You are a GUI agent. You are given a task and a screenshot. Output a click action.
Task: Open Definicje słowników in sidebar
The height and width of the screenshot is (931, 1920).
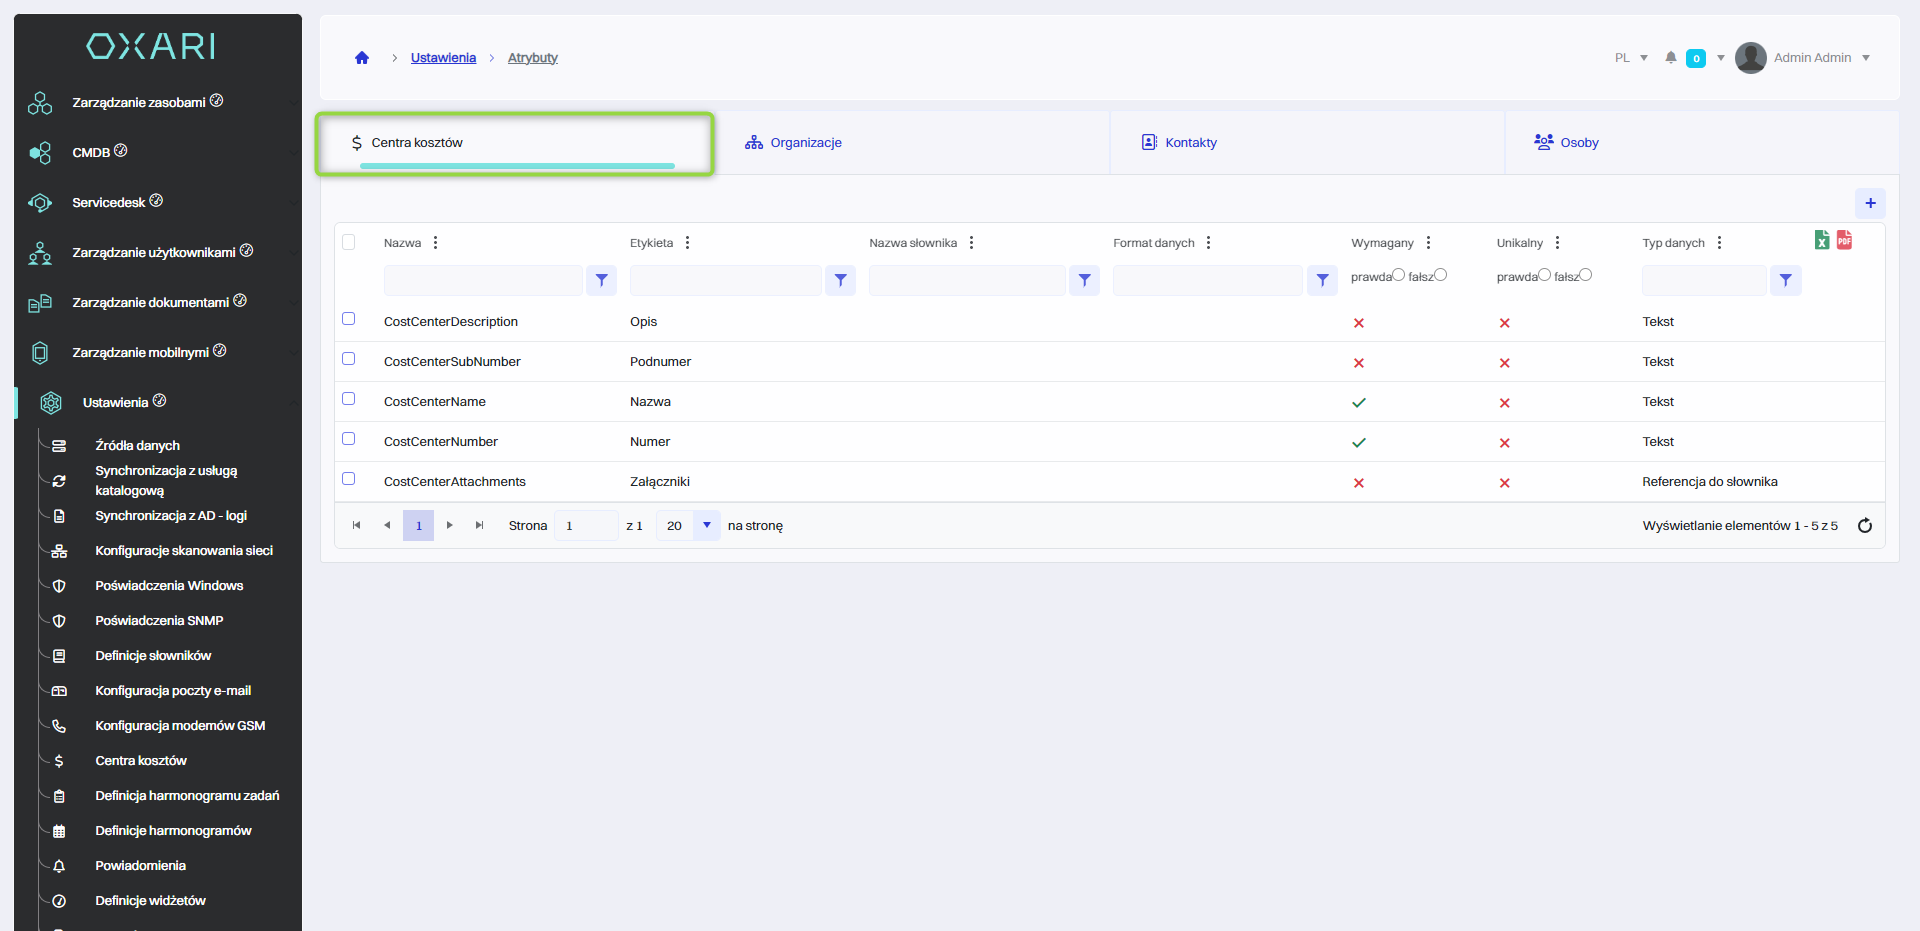click(x=153, y=656)
